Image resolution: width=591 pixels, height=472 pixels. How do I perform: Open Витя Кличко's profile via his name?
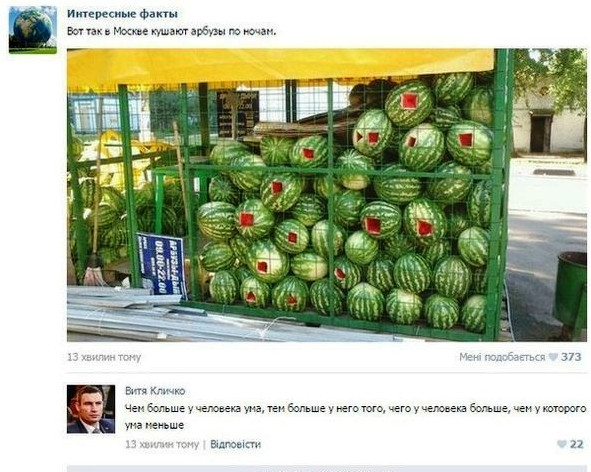tap(155, 391)
